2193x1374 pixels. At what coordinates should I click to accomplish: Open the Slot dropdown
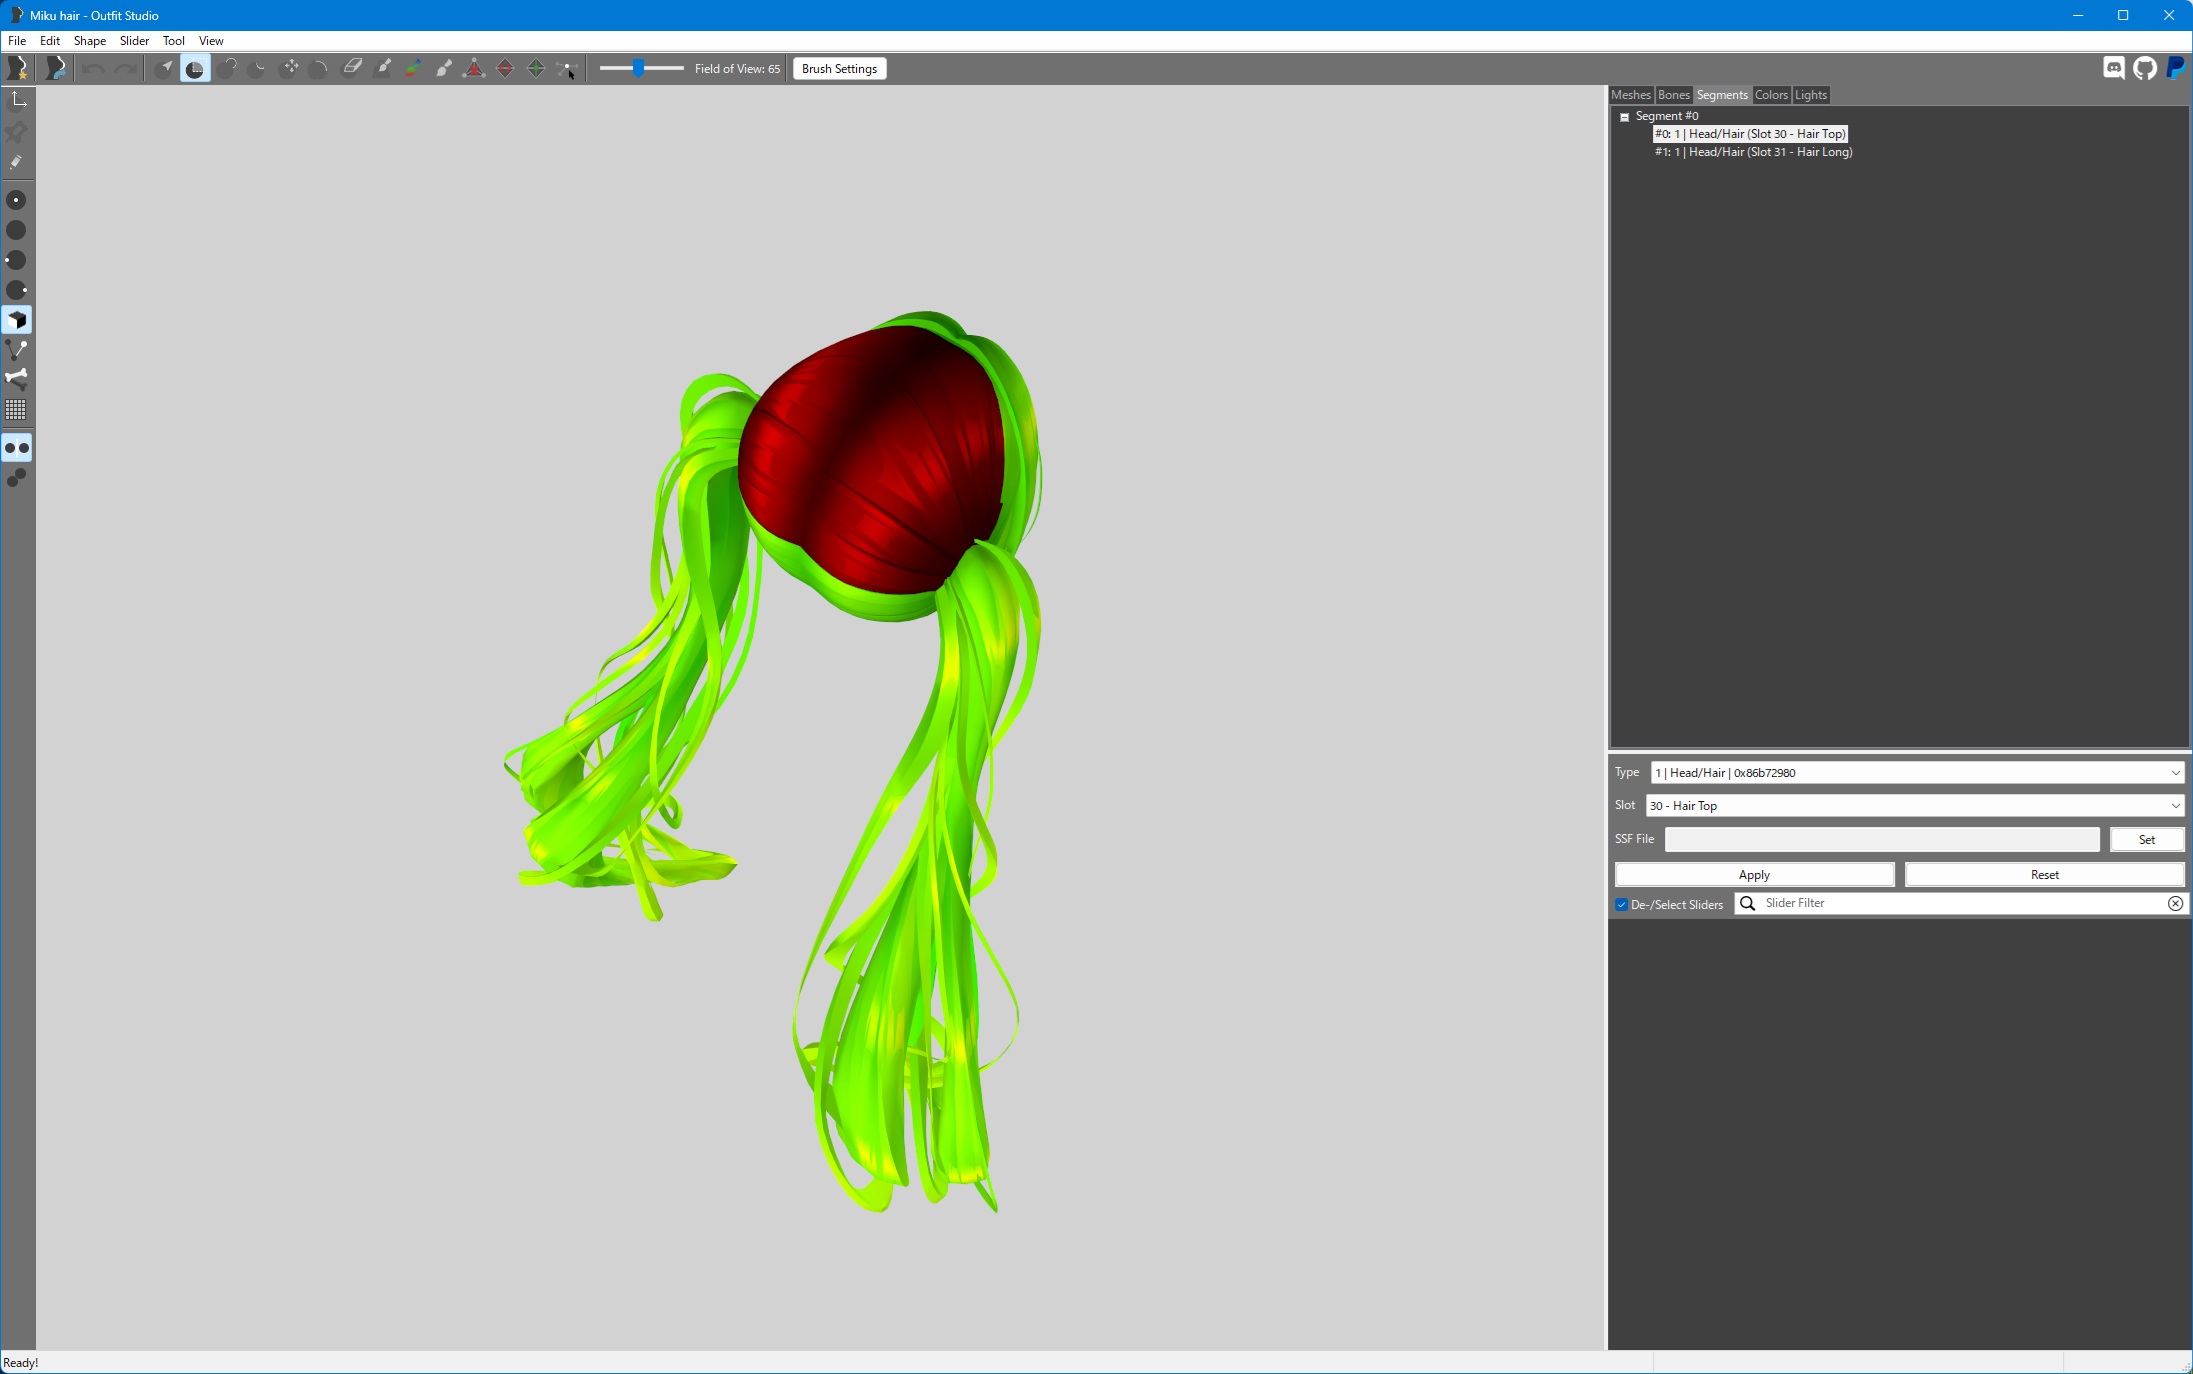[x=1915, y=806]
